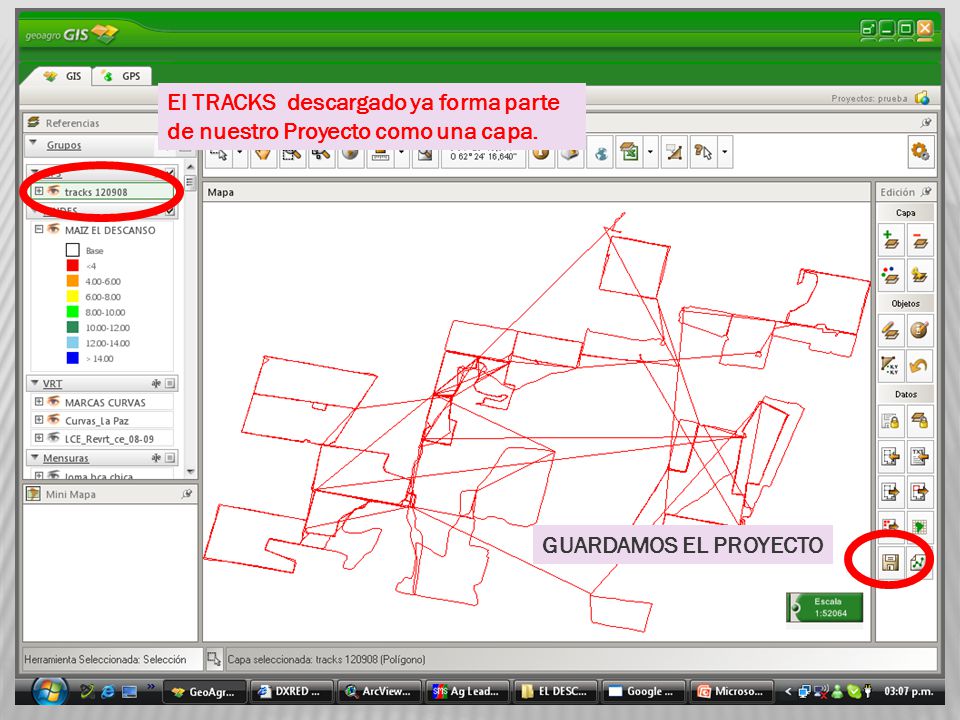Click the Grupos link

coord(64,145)
